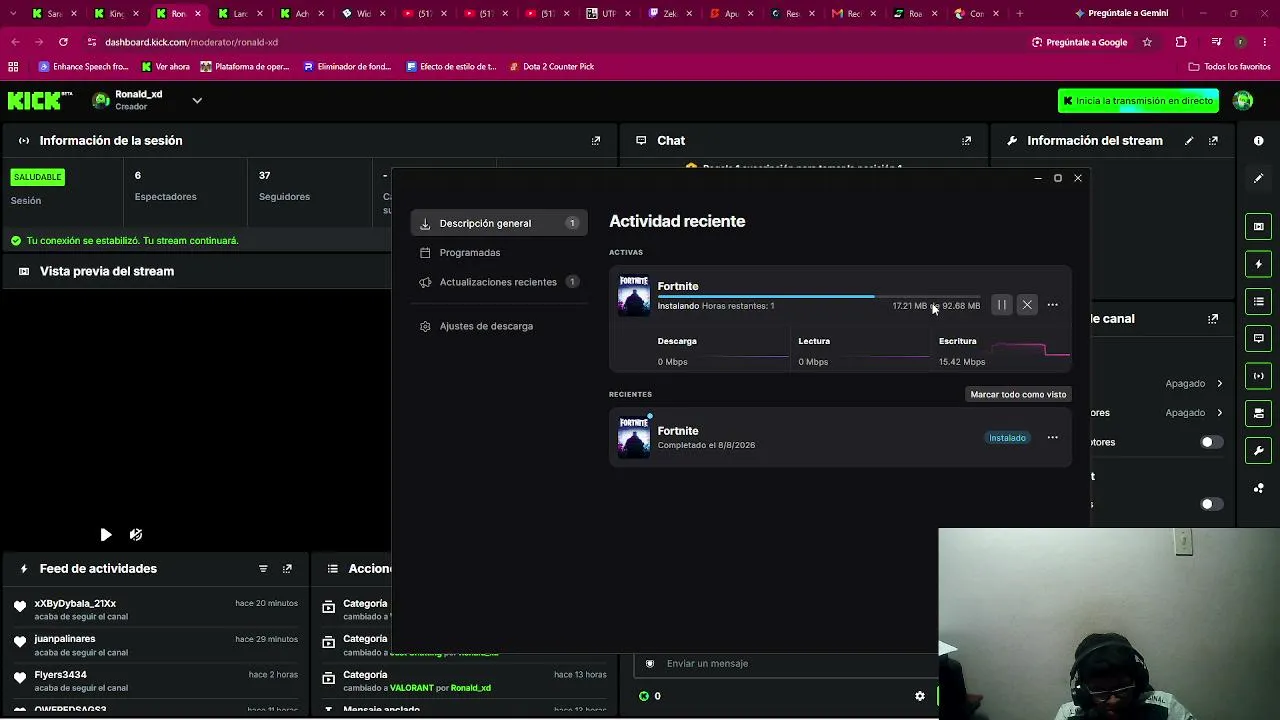Pop out the channel settings panel
Viewport: 1280px width, 720px height.
point(1213,319)
